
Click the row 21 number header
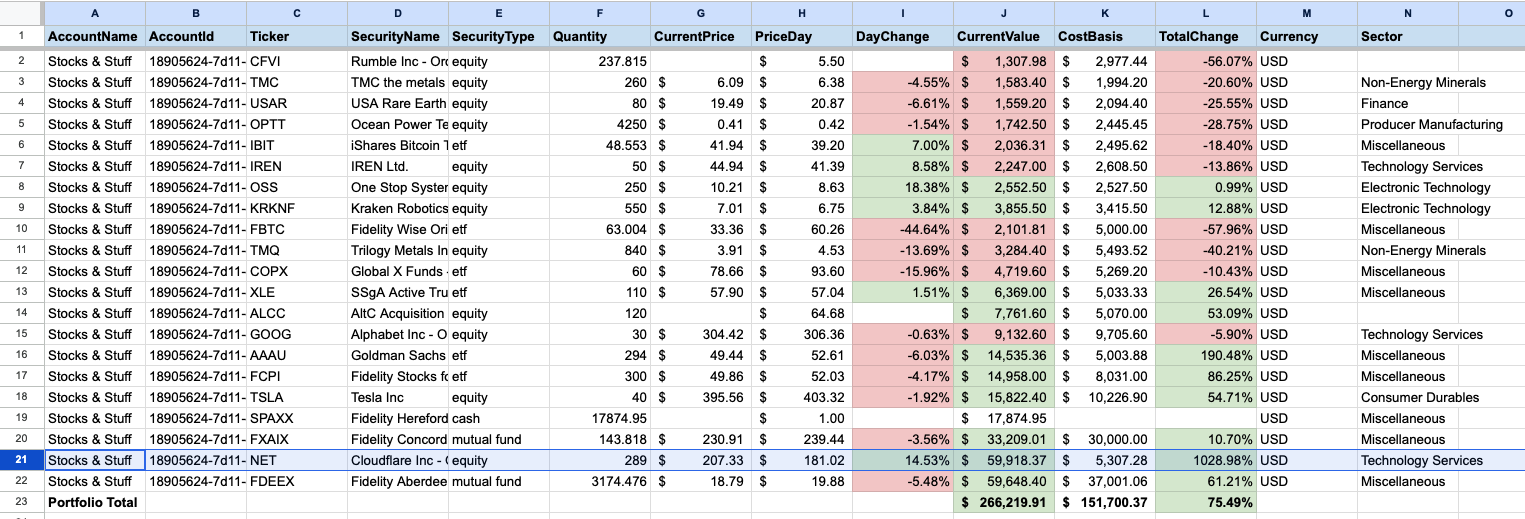21,460
